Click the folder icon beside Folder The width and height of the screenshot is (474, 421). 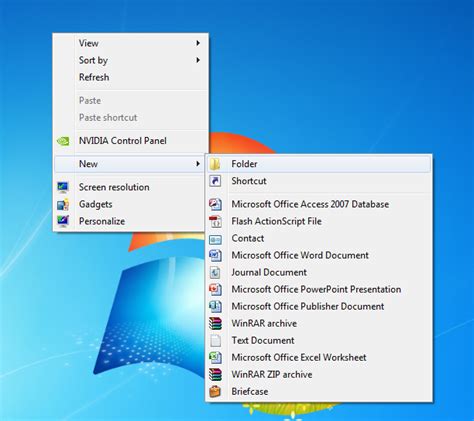215,164
